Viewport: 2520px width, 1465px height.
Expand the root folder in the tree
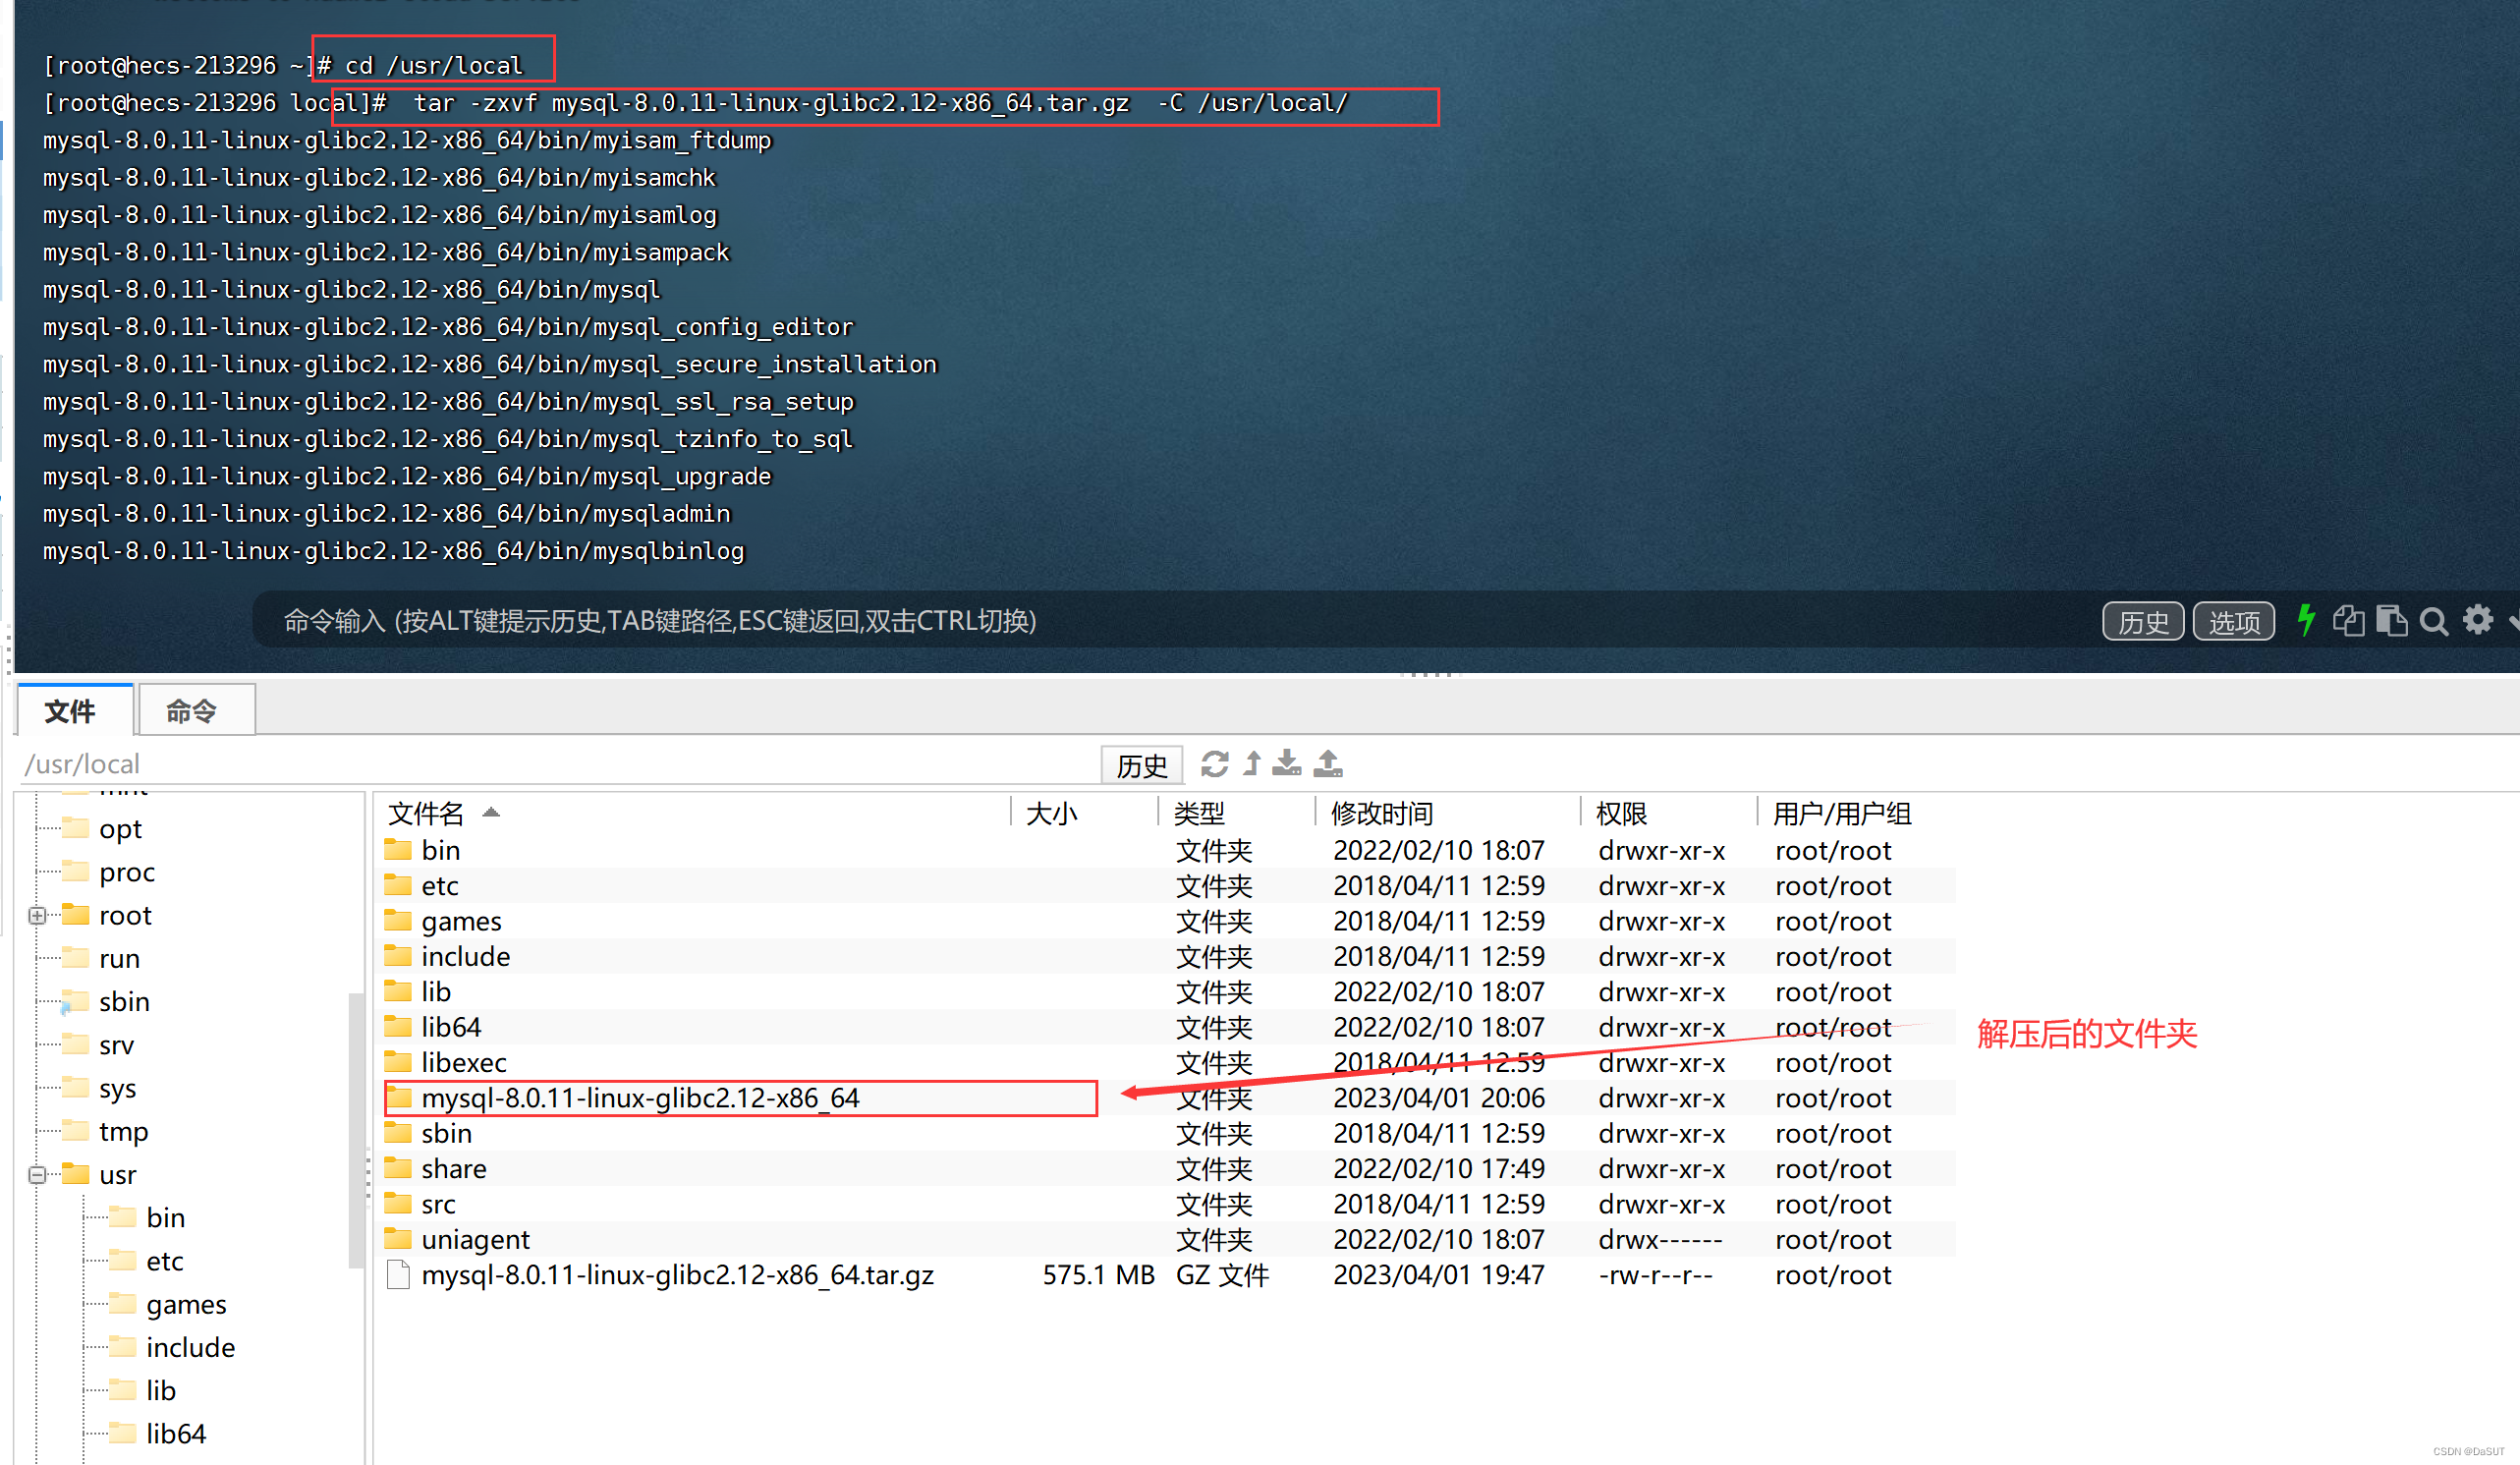pos(37,915)
